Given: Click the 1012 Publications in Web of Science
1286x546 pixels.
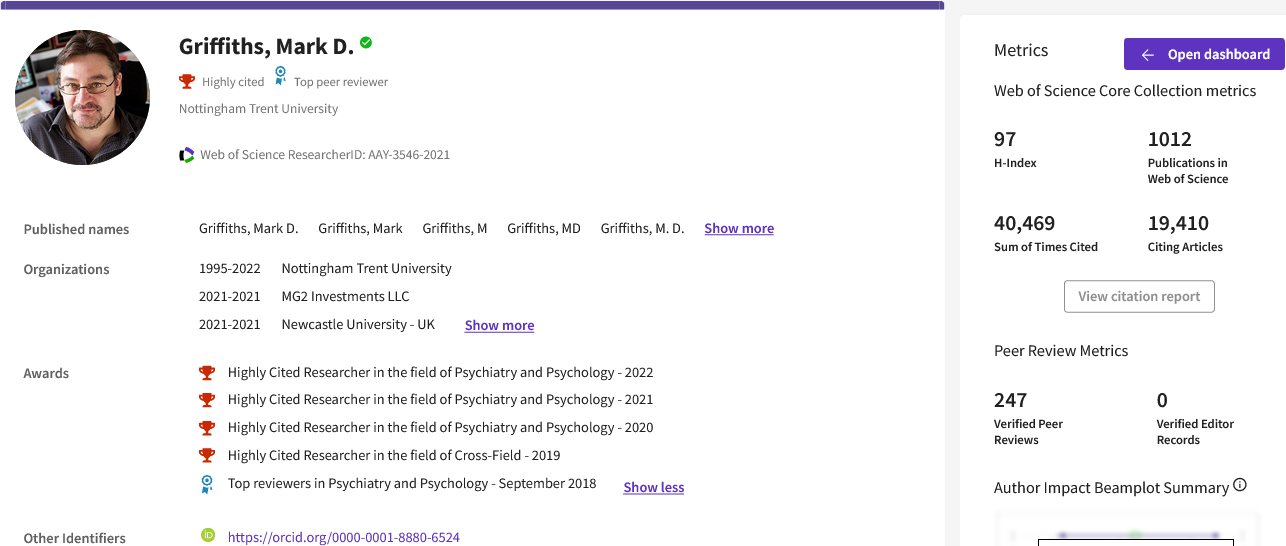Looking at the screenshot, I should click(1169, 140).
